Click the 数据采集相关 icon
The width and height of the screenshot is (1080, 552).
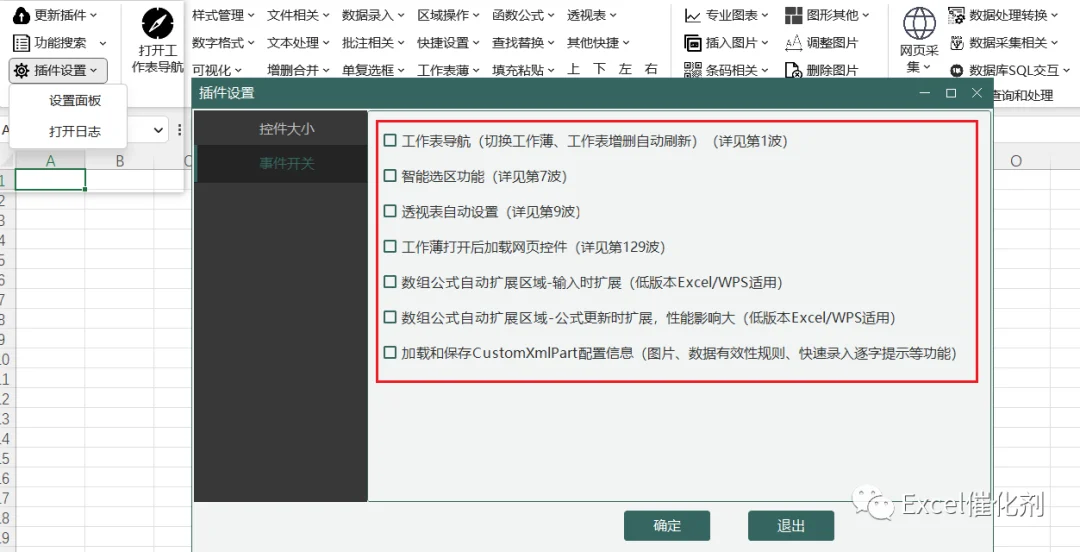(956, 43)
